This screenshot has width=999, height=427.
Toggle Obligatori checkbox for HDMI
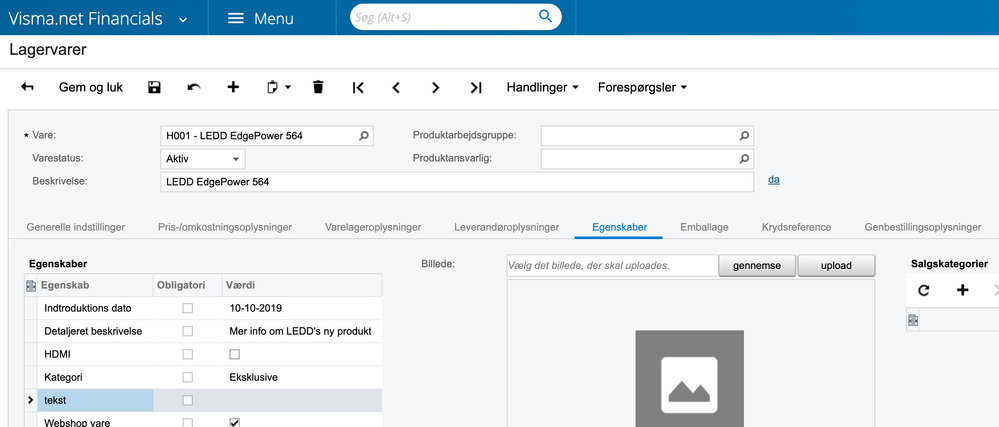pyautogui.click(x=187, y=354)
